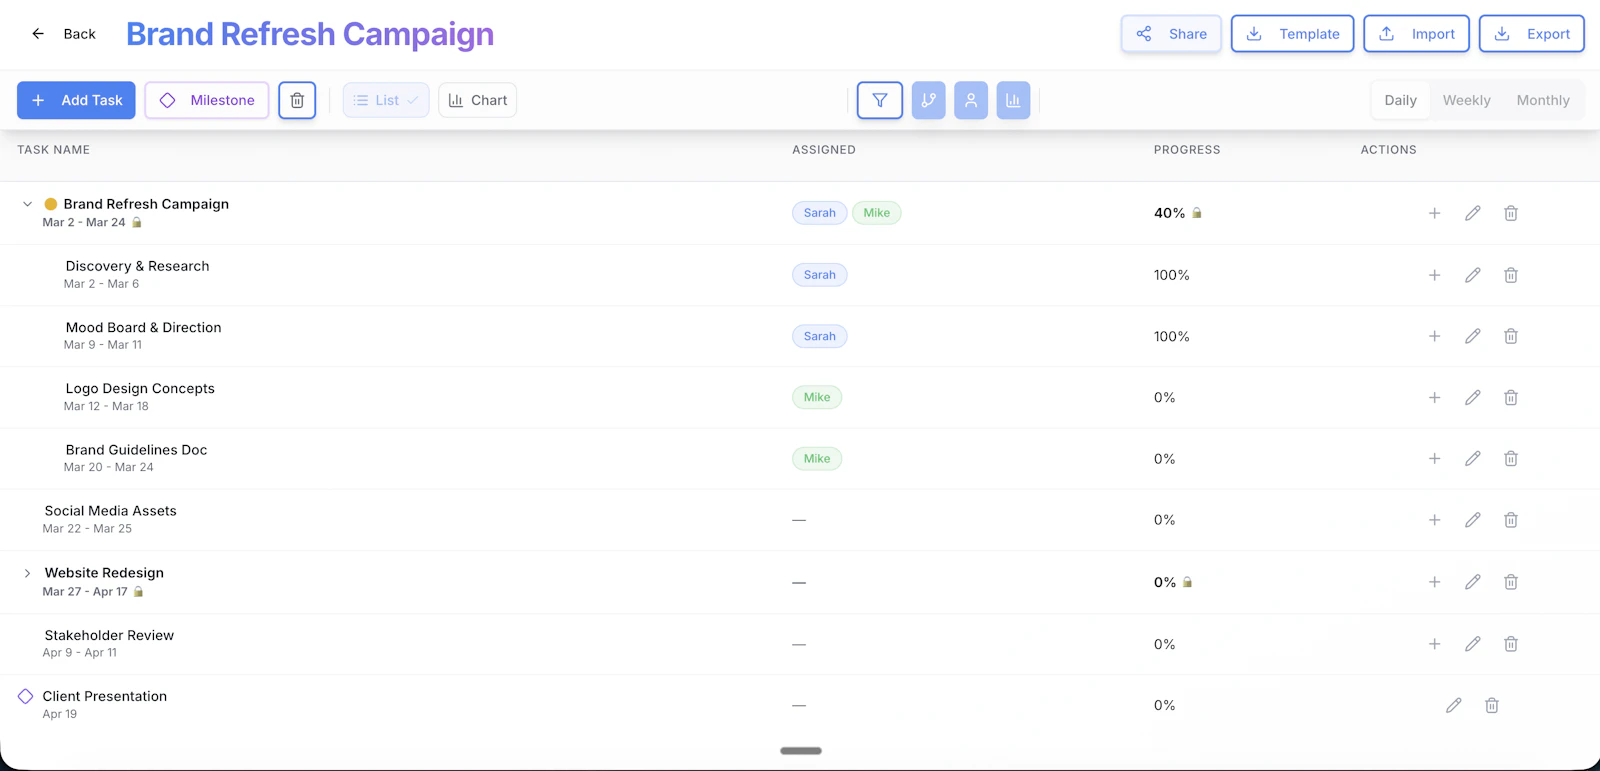
Task: Edit the Social Media Assets task
Action: (1473, 520)
